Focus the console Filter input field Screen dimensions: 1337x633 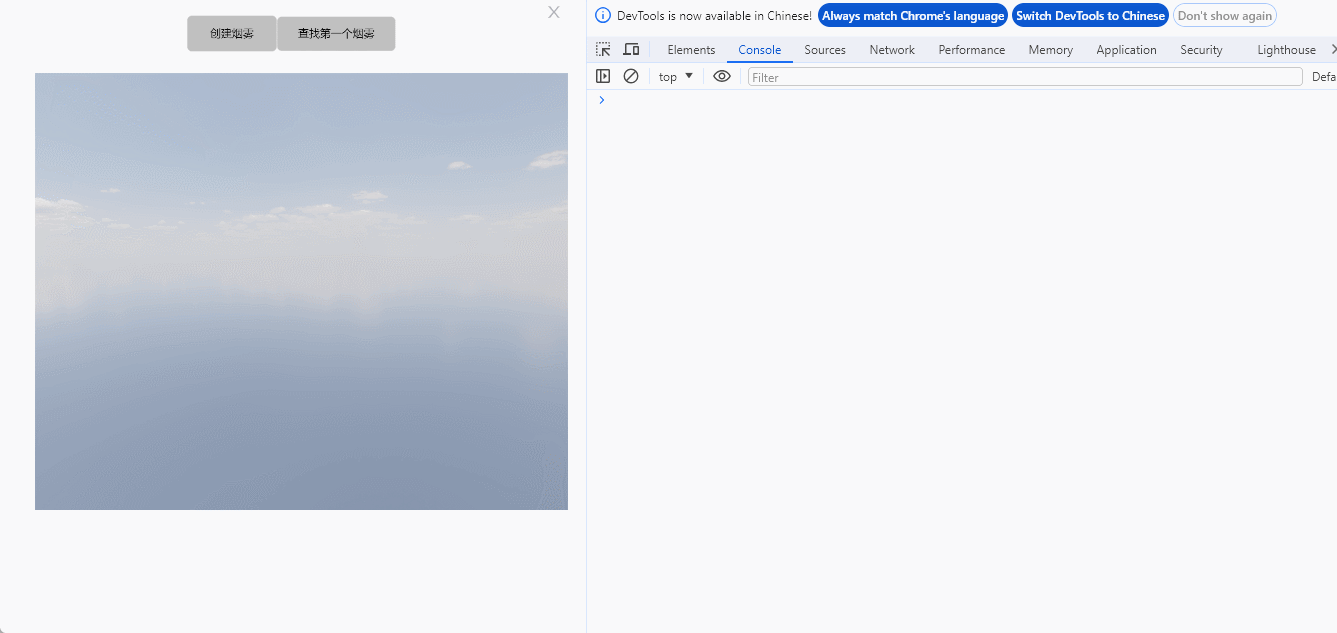point(1024,77)
